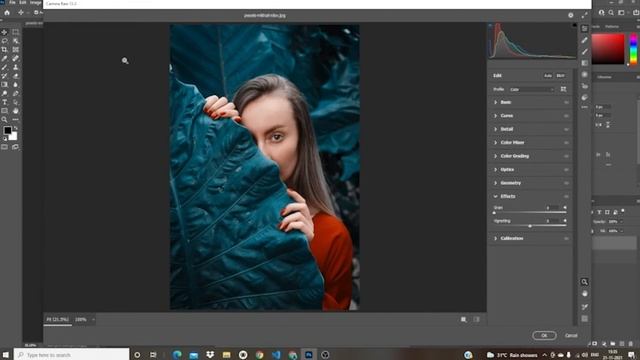
Task: Select the Clone Stamp tool
Action: (x=16, y=67)
